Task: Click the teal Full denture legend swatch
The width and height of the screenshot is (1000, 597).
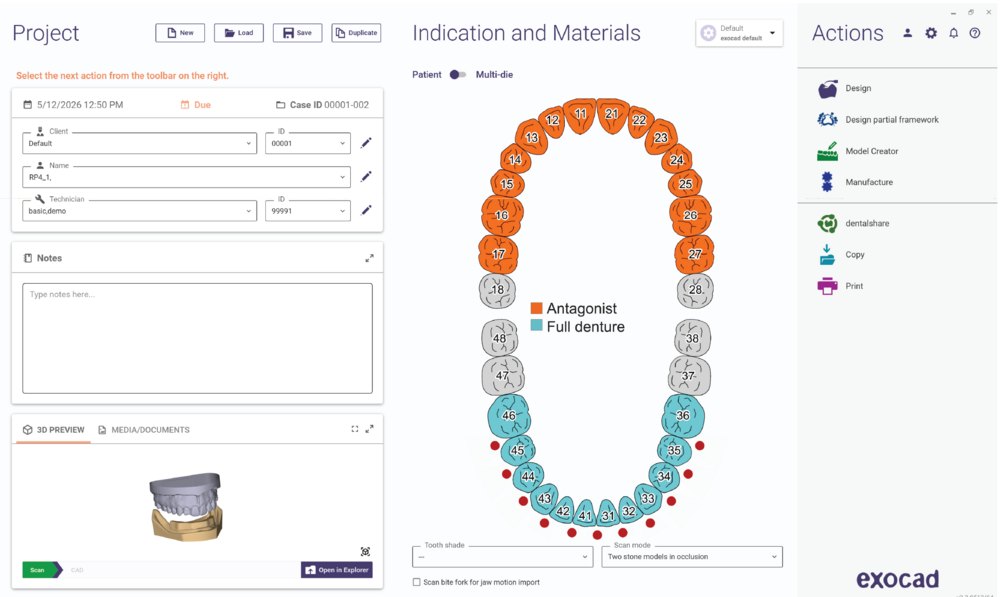Action: (x=536, y=325)
